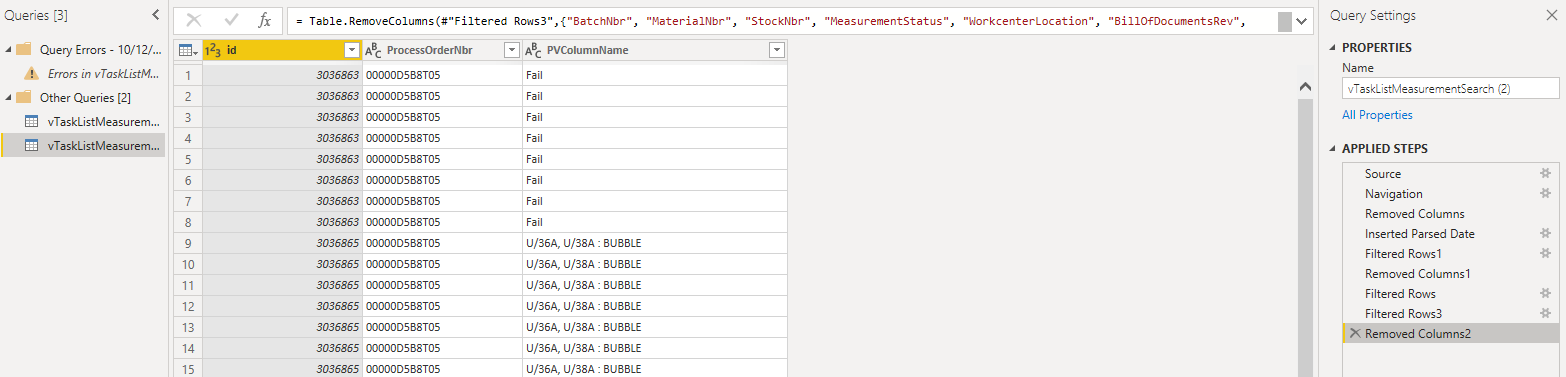1566x377 pixels.
Task: Click Other Queries folder icon
Action: point(25,97)
